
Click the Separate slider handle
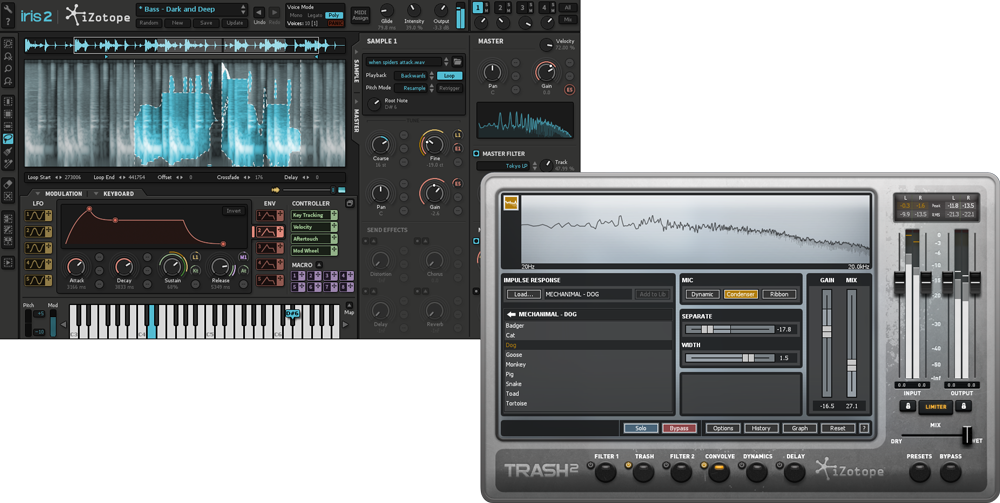(x=707, y=330)
